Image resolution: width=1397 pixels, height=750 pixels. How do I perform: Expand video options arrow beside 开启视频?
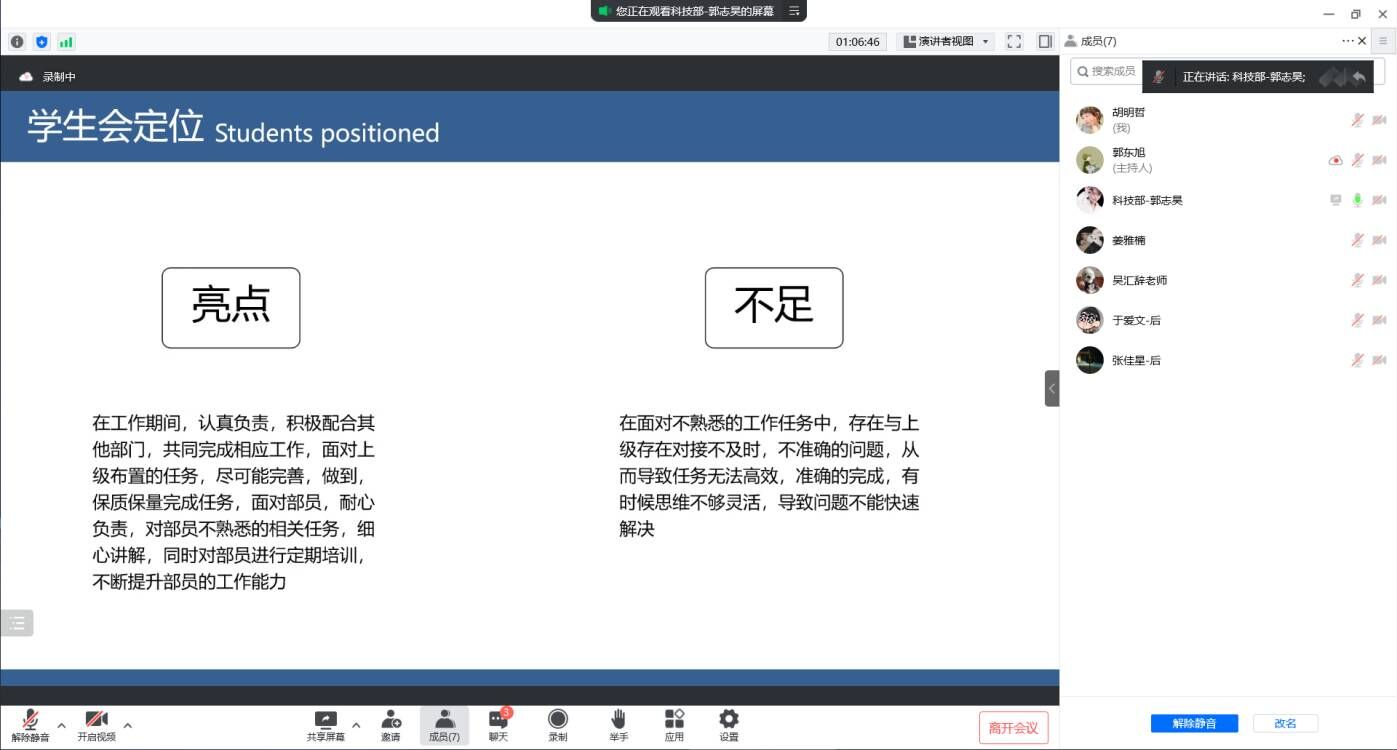(127, 725)
